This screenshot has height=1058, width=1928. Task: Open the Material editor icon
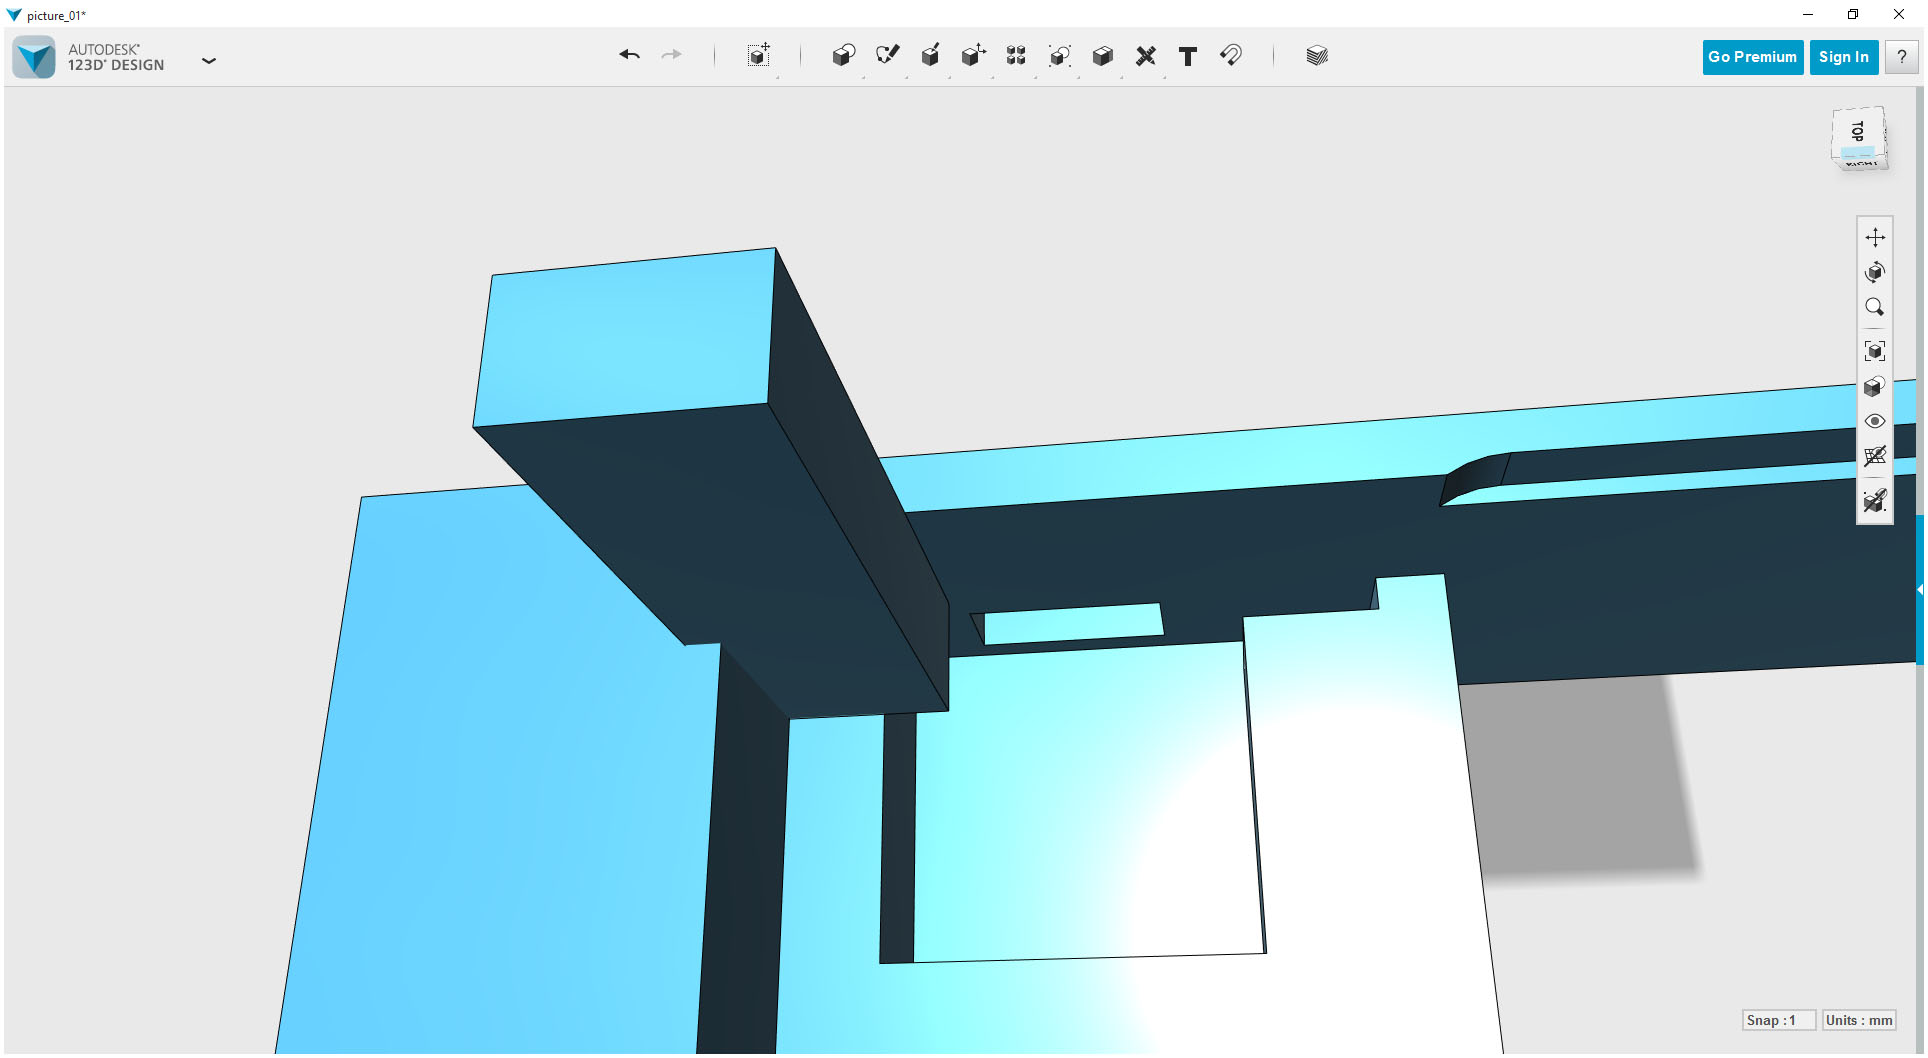(1317, 56)
